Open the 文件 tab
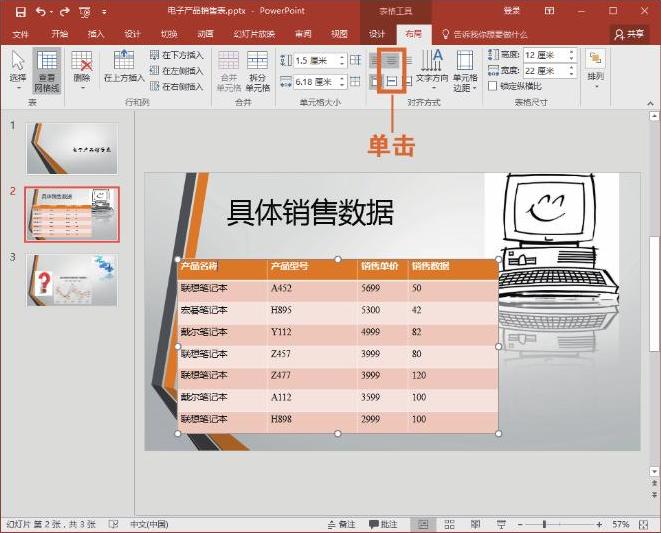This screenshot has width=661, height=533. point(21,34)
